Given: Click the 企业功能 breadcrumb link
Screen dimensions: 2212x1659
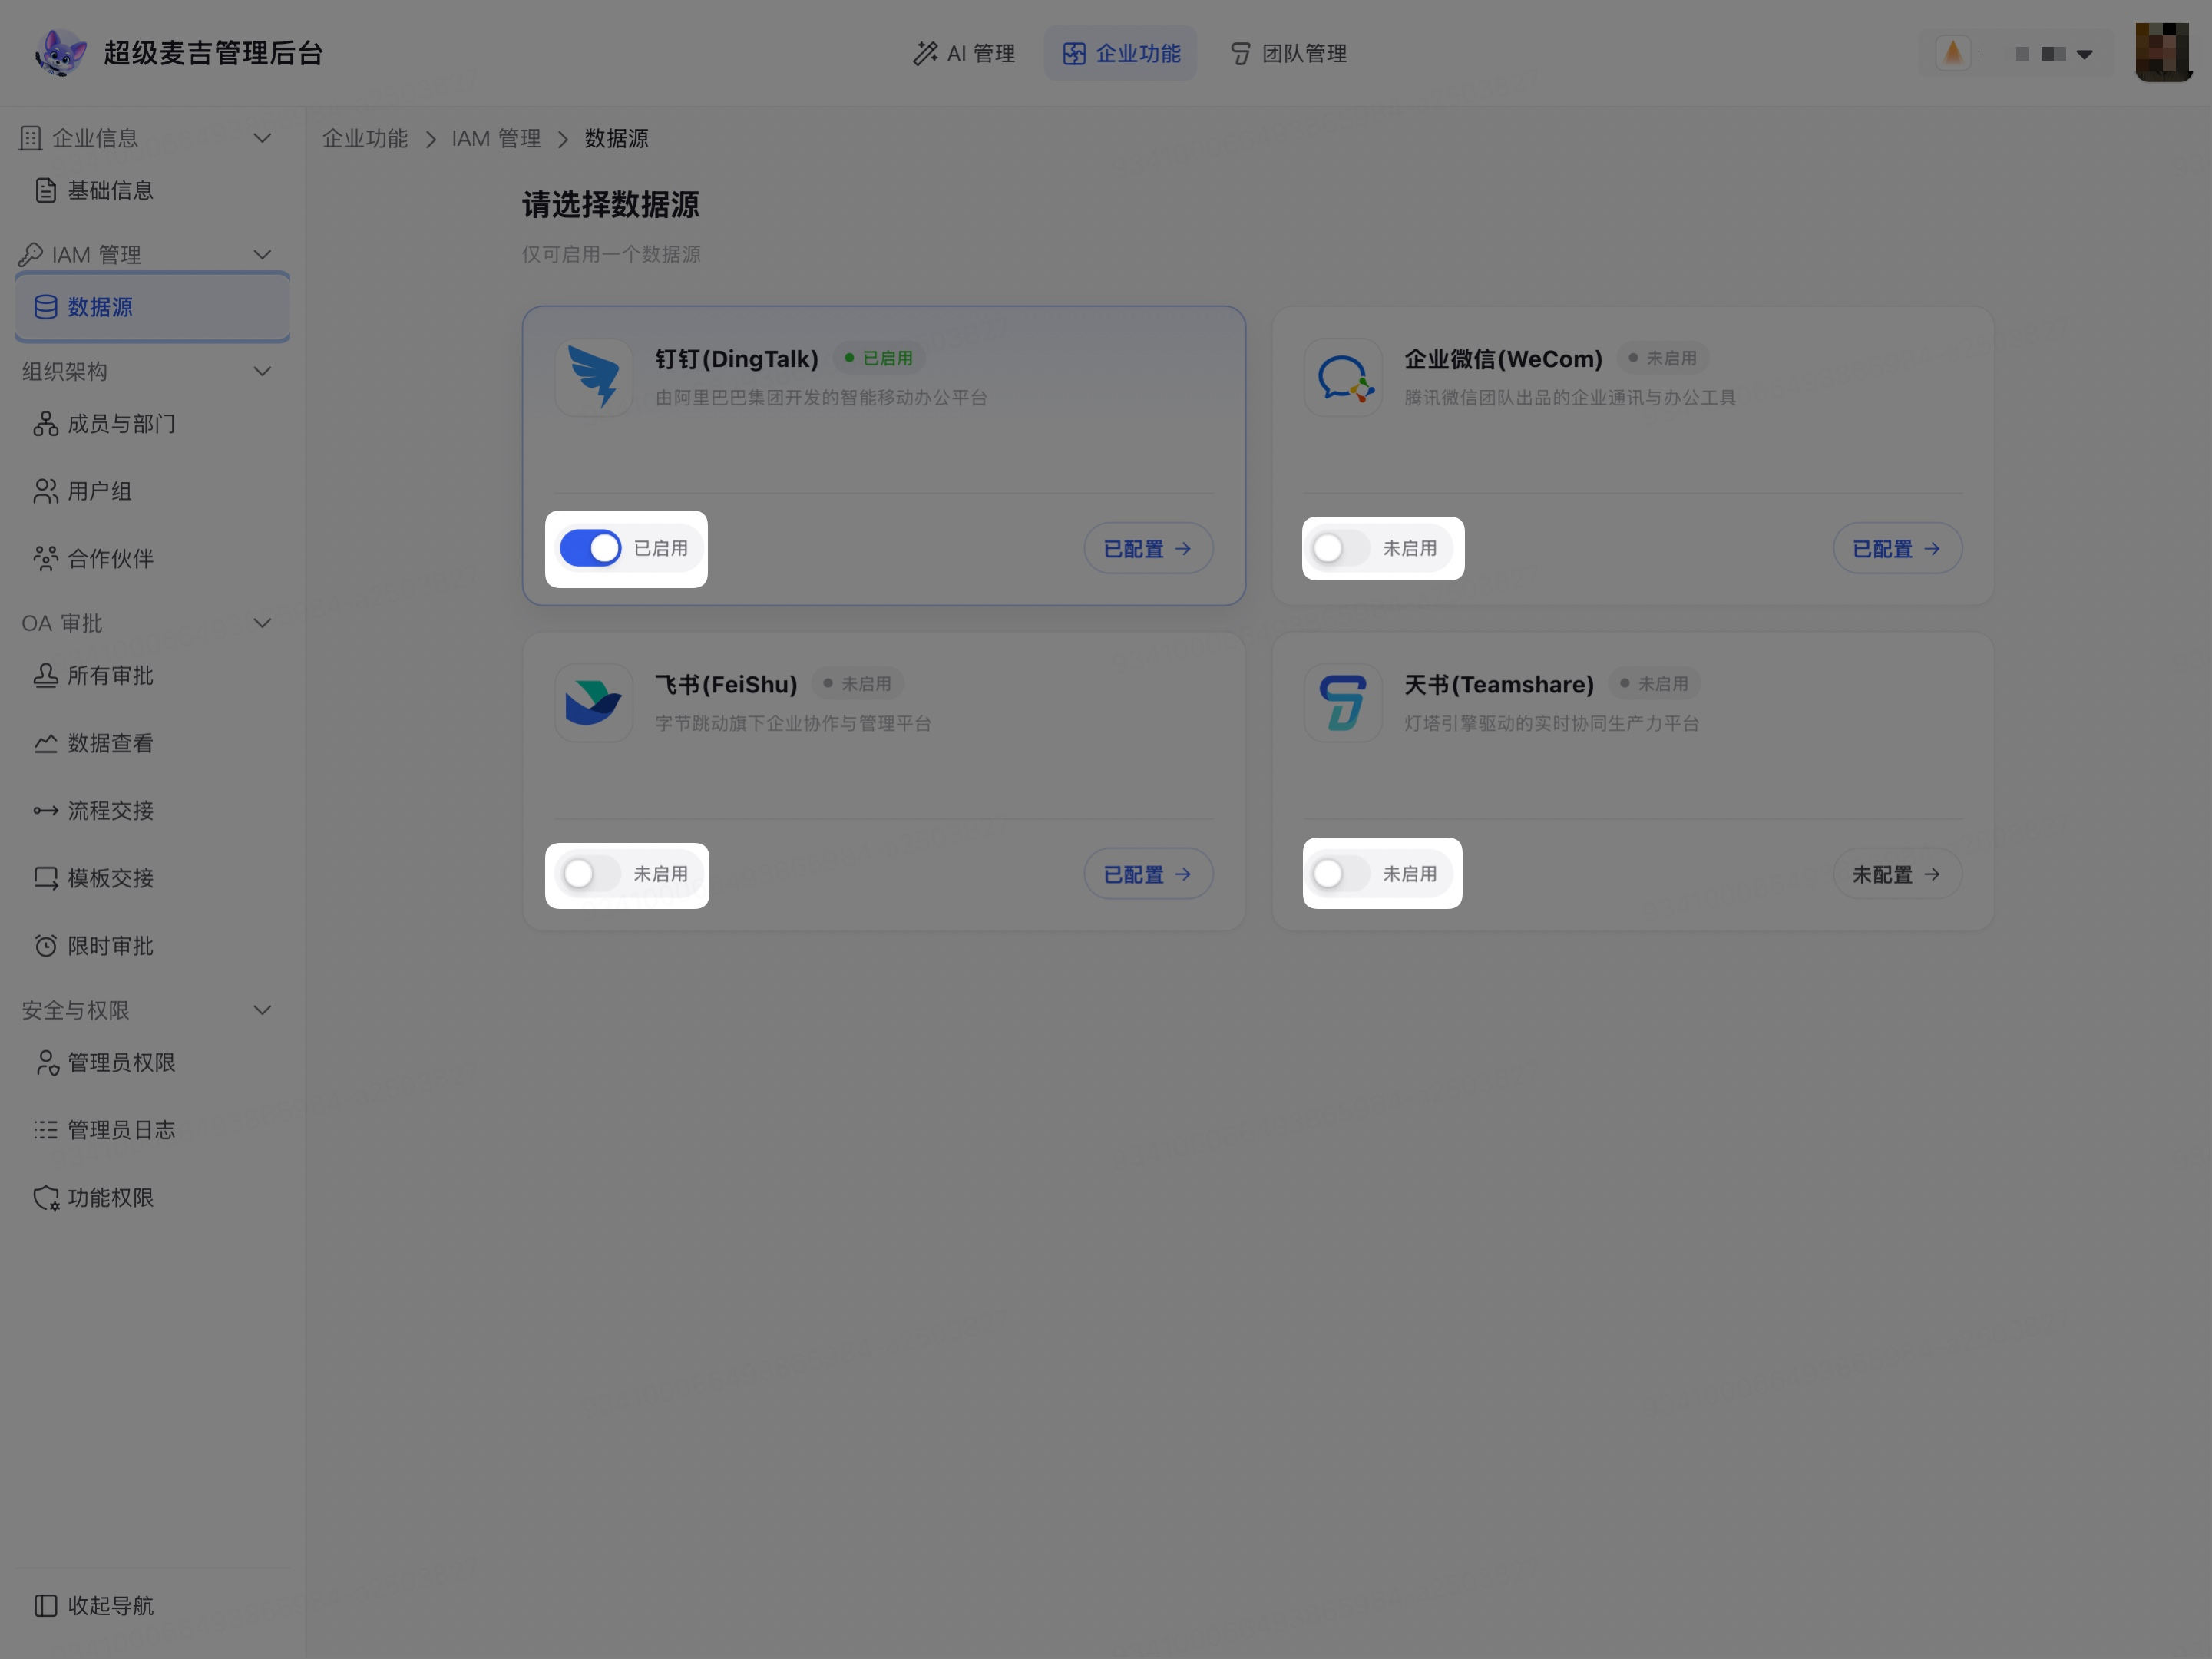Looking at the screenshot, I should click(x=365, y=138).
